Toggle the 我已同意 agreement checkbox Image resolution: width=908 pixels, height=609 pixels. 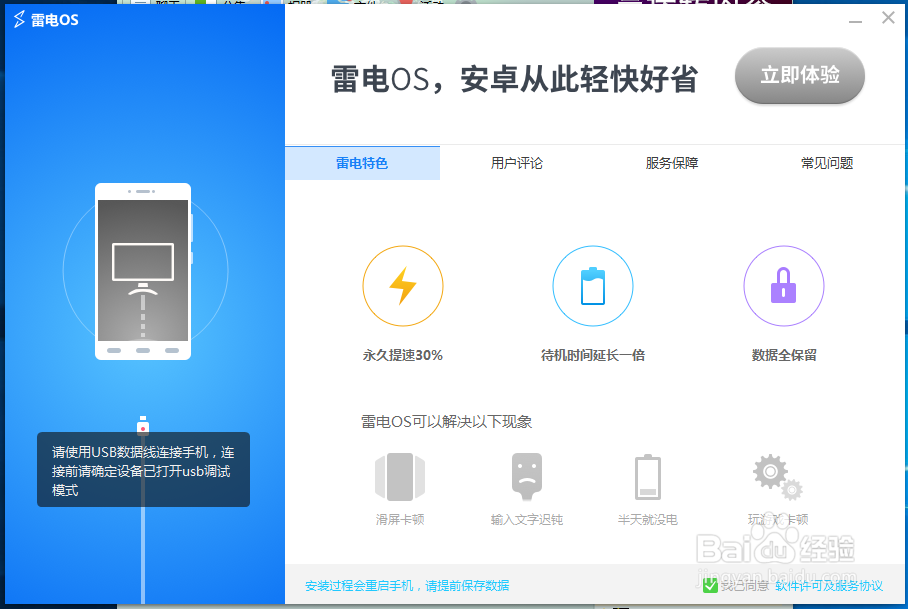[x=710, y=586]
